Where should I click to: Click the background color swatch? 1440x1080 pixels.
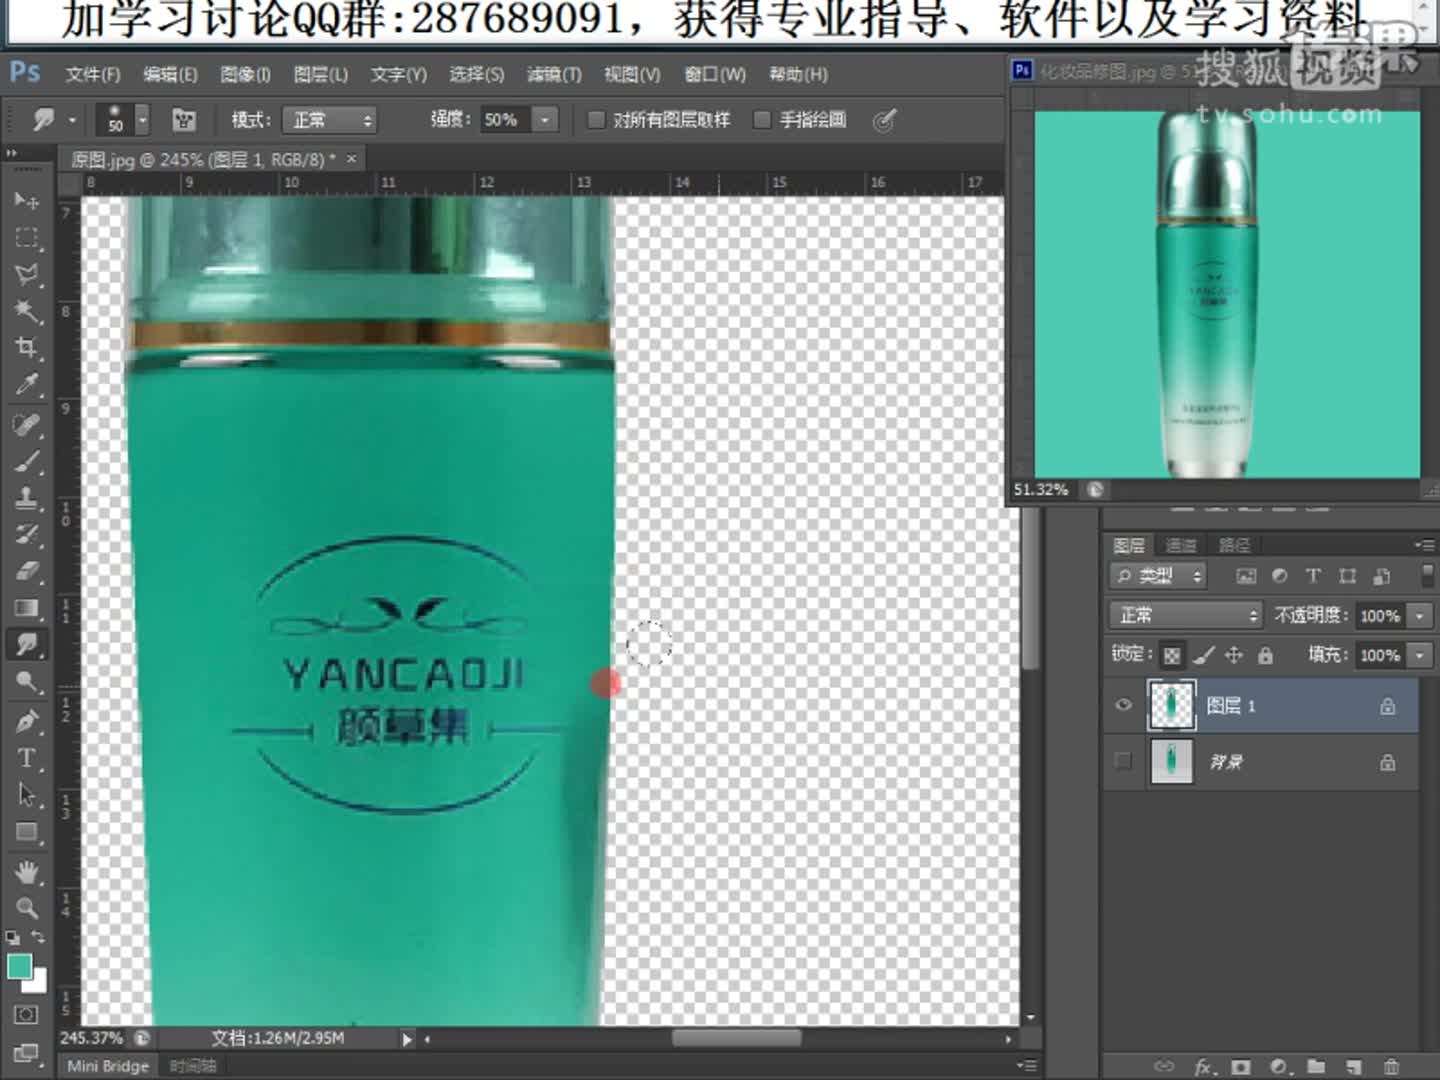click(37, 982)
